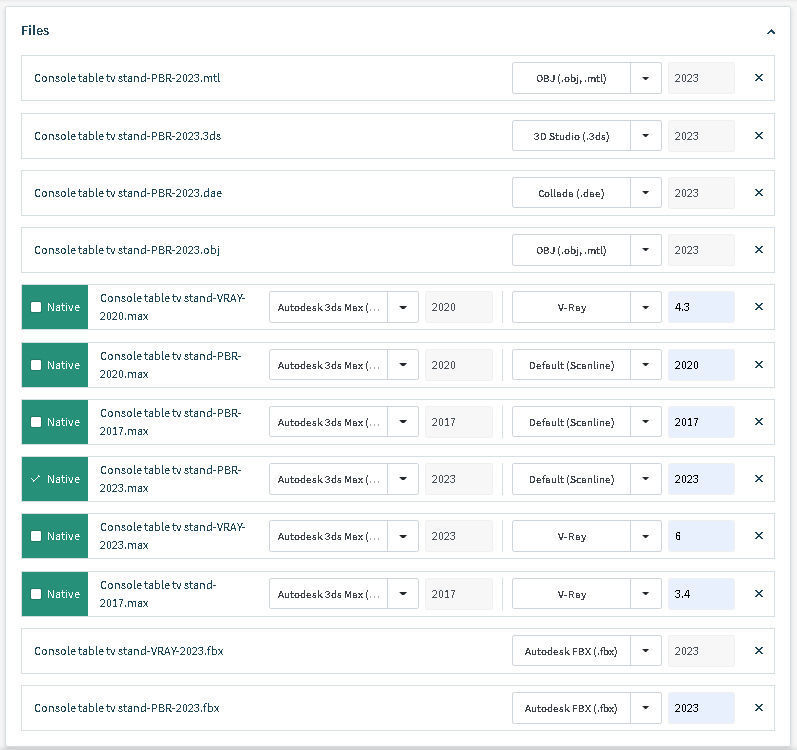Click renderer version field showing 3.4
This screenshot has width=797, height=750.
point(701,594)
